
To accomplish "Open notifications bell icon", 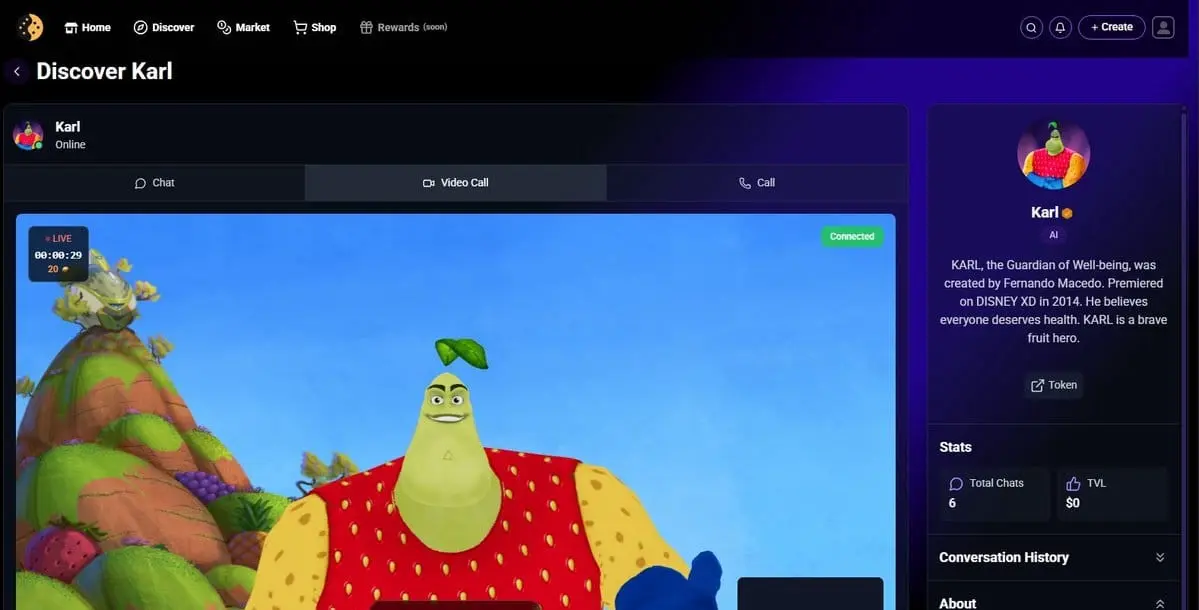I will 1060,28.
